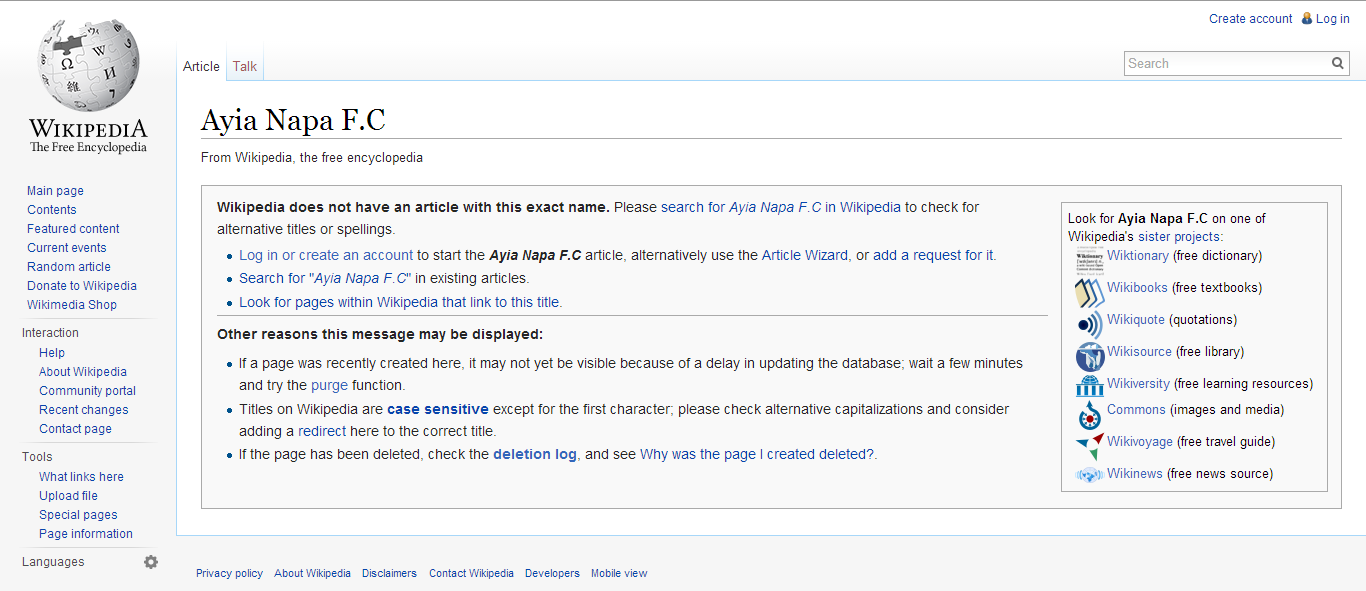
Task: Click the Wikiversity icon
Action: click(x=1089, y=385)
